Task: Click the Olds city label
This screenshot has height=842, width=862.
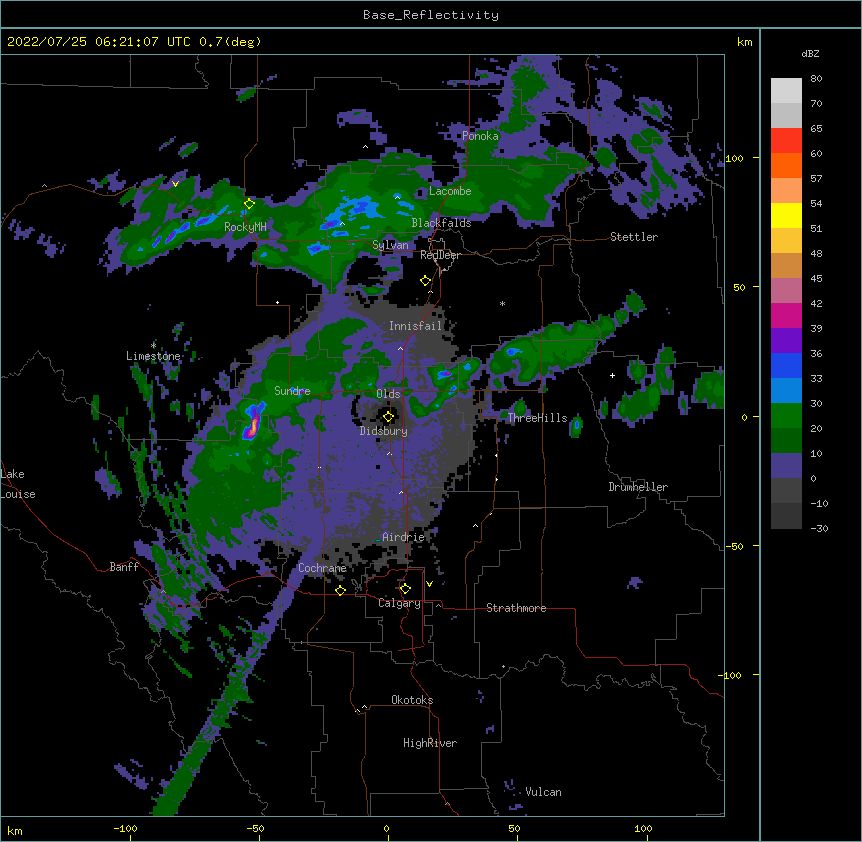Action: click(388, 394)
